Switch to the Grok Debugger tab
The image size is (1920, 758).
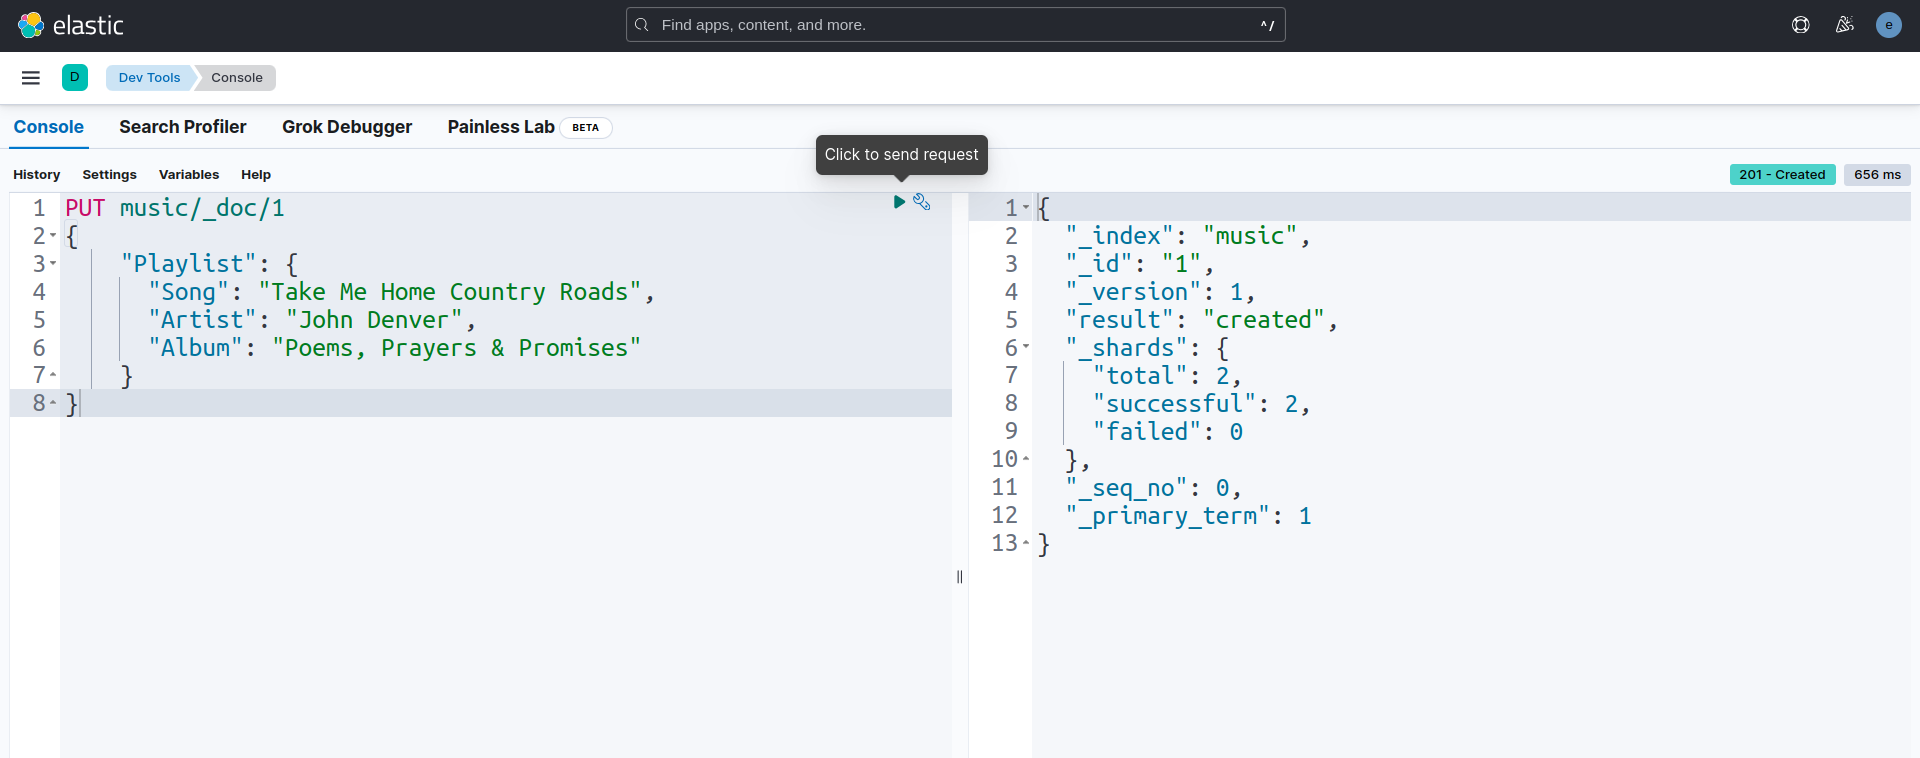347,127
